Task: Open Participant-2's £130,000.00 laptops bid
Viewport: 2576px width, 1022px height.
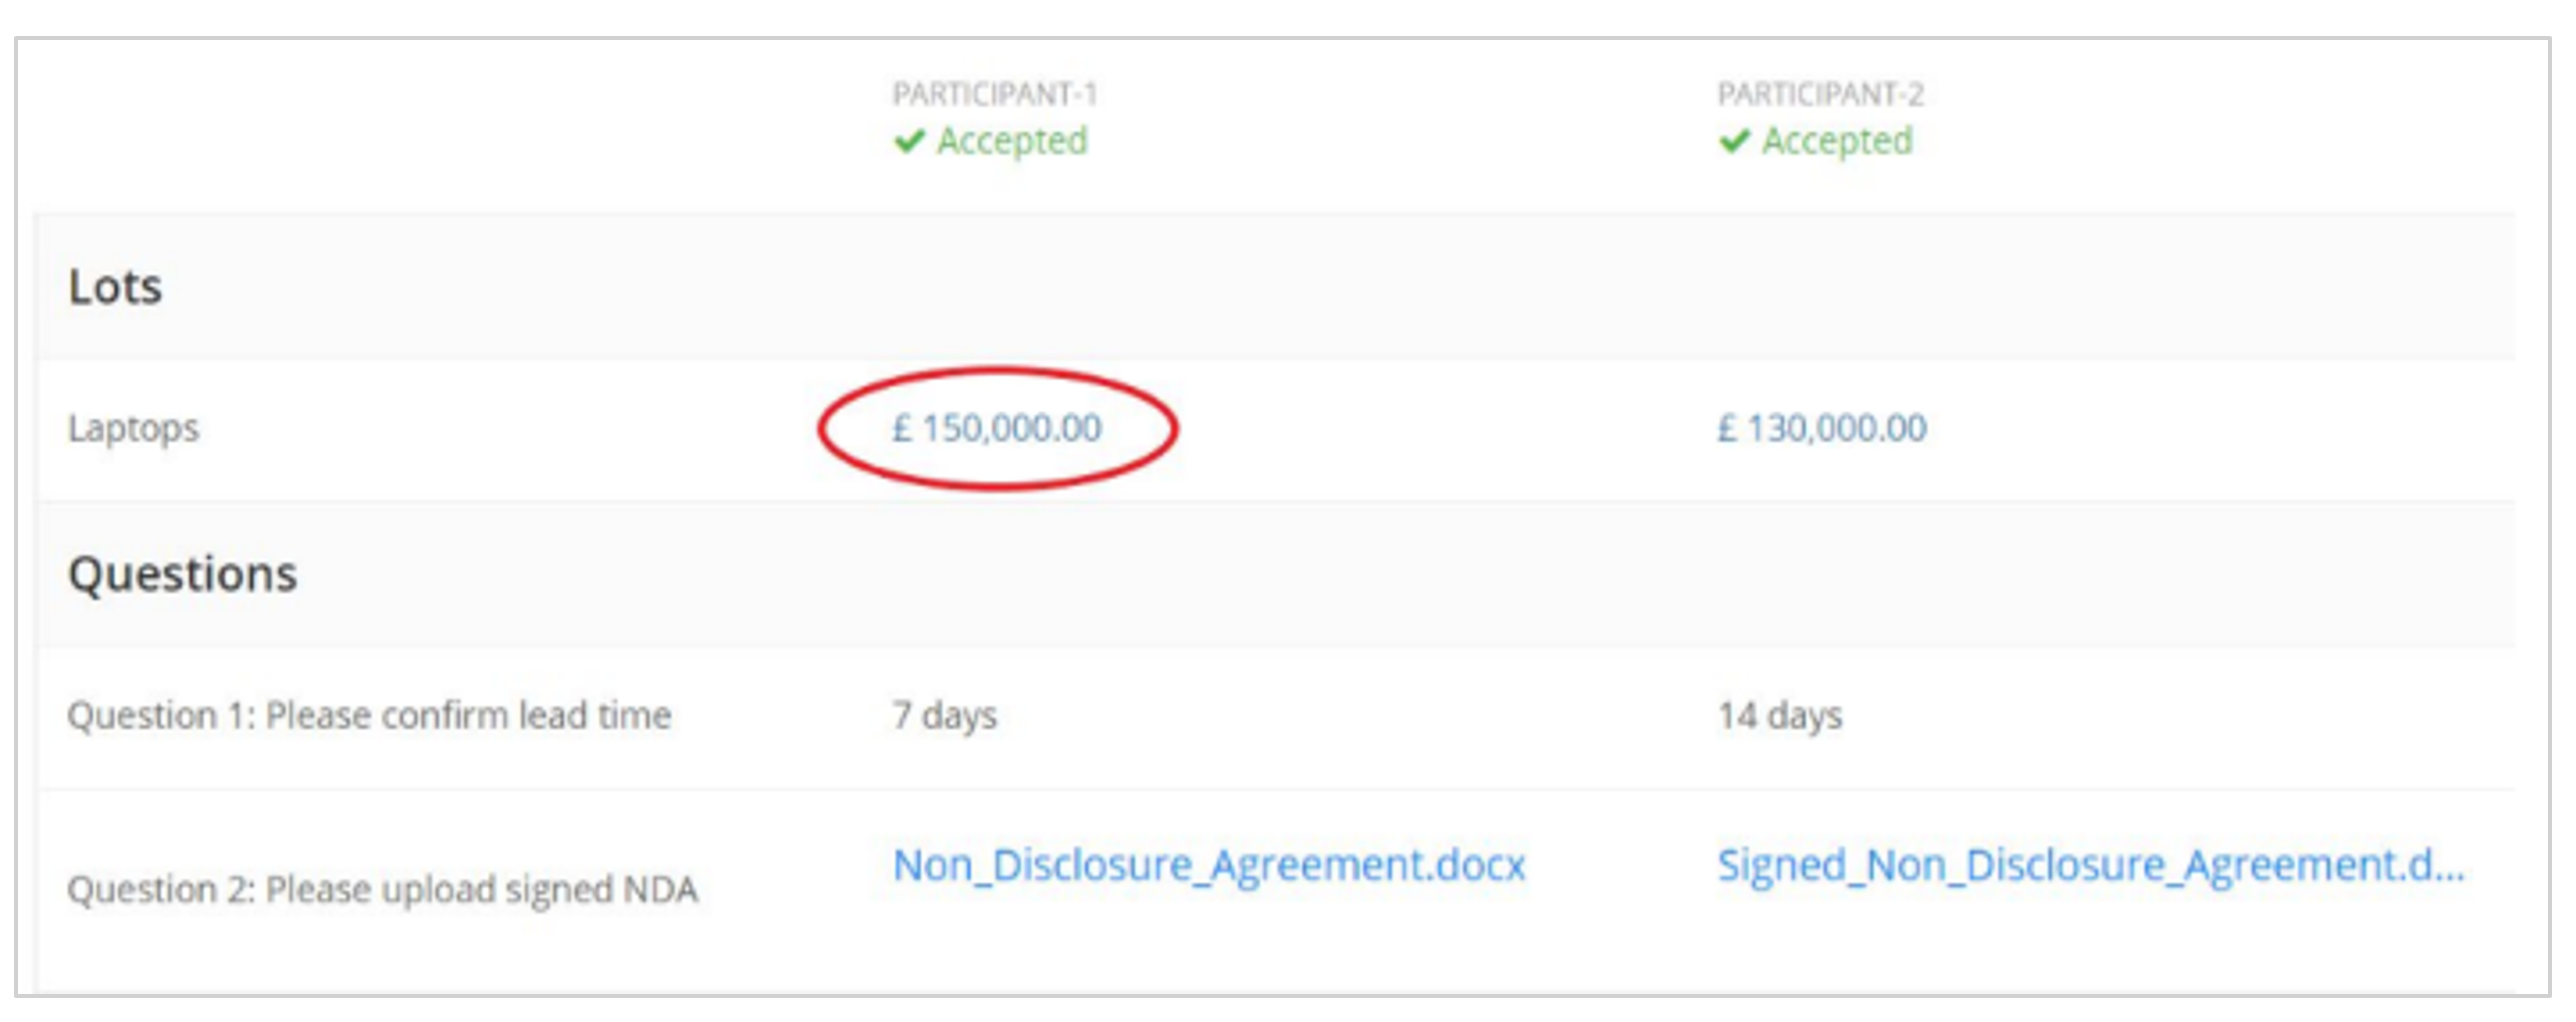Action: coord(1822,428)
